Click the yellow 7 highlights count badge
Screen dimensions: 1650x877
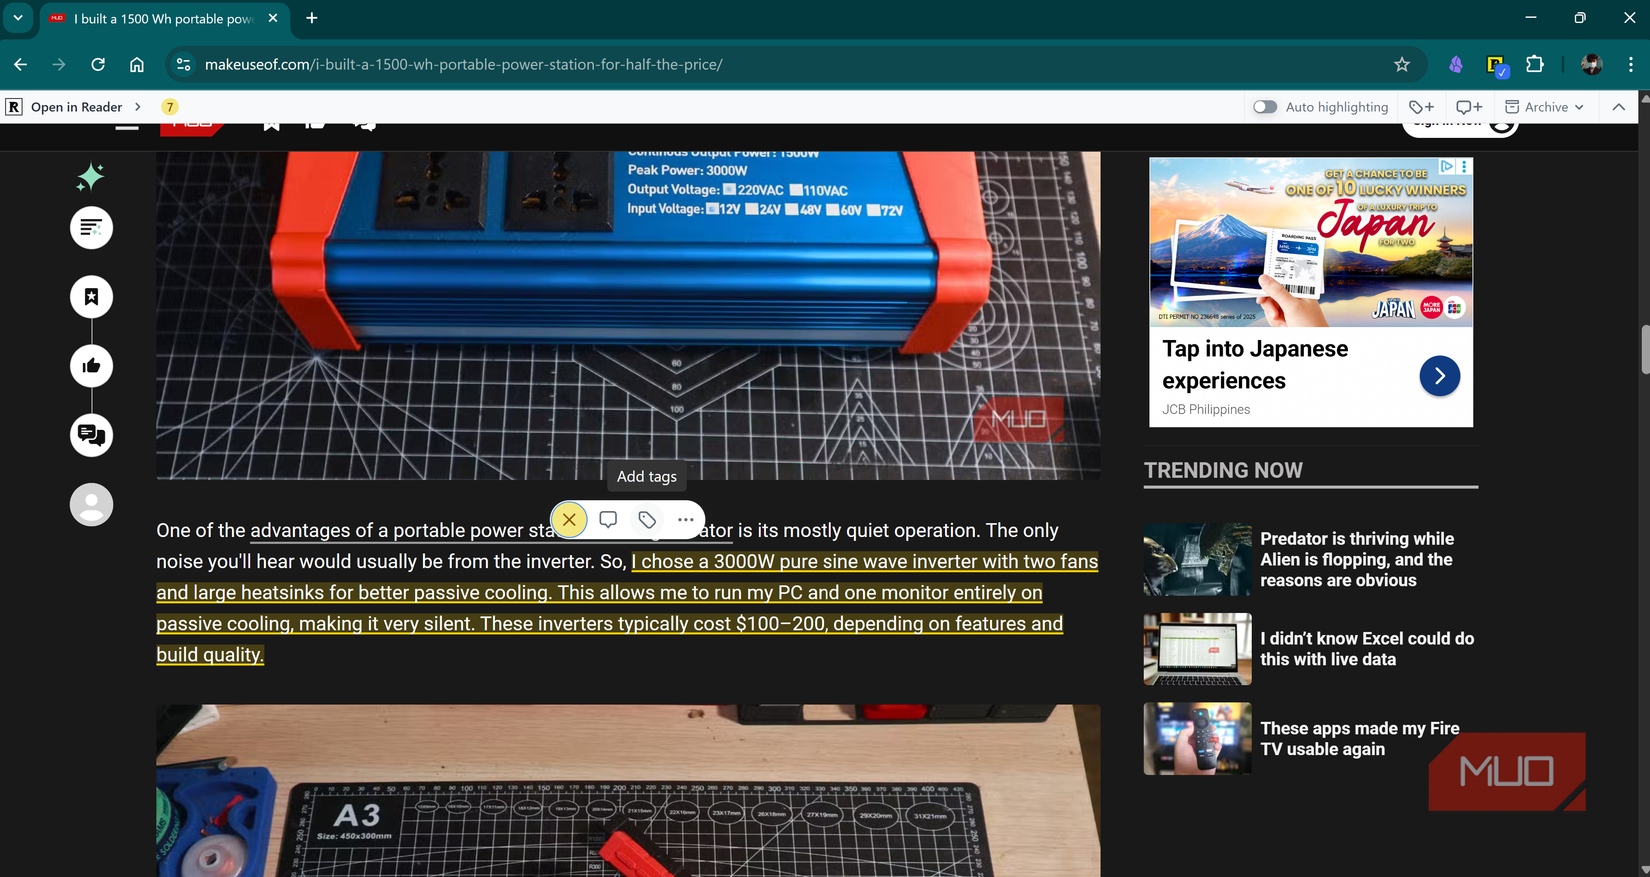pos(170,107)
